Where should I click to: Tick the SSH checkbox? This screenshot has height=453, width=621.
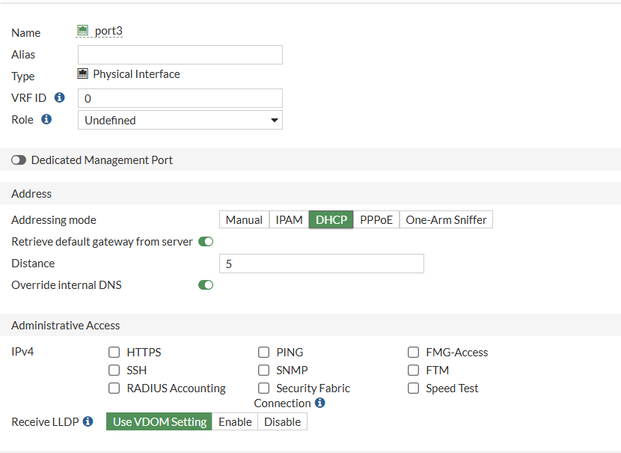tap(114, 370)
